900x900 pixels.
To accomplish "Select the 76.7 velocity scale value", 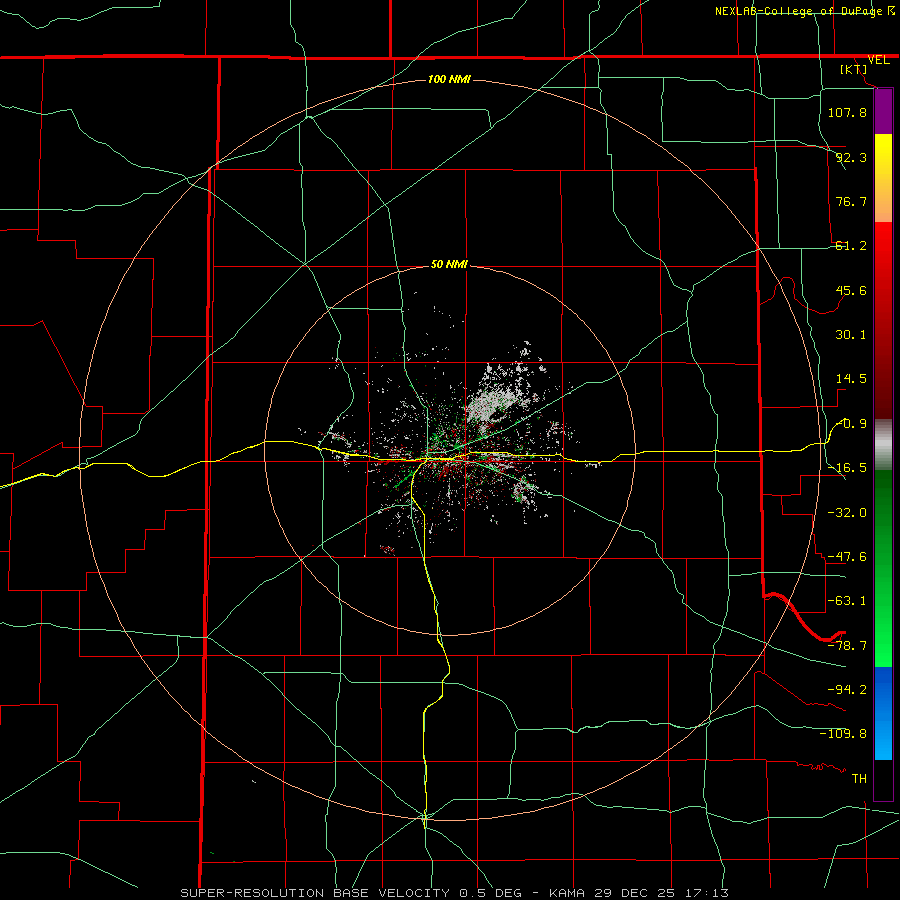I will coord(851,201).
